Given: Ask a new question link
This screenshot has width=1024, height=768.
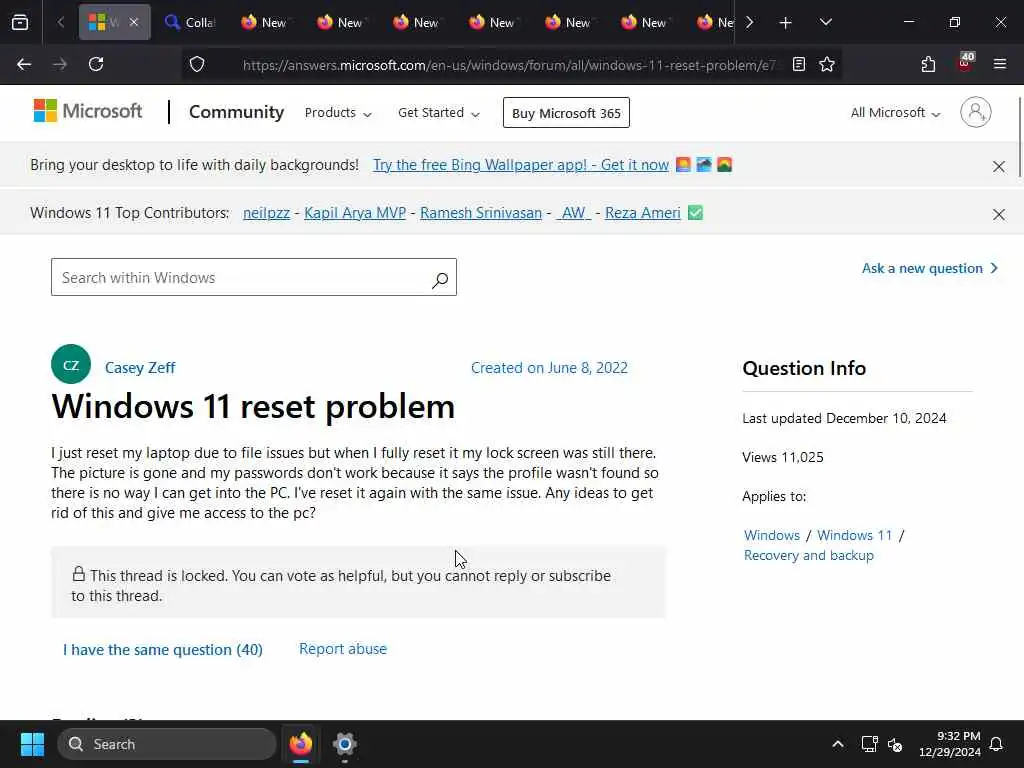Looking at the screenshot, I should pyautogui.click(x=929, y=268).
